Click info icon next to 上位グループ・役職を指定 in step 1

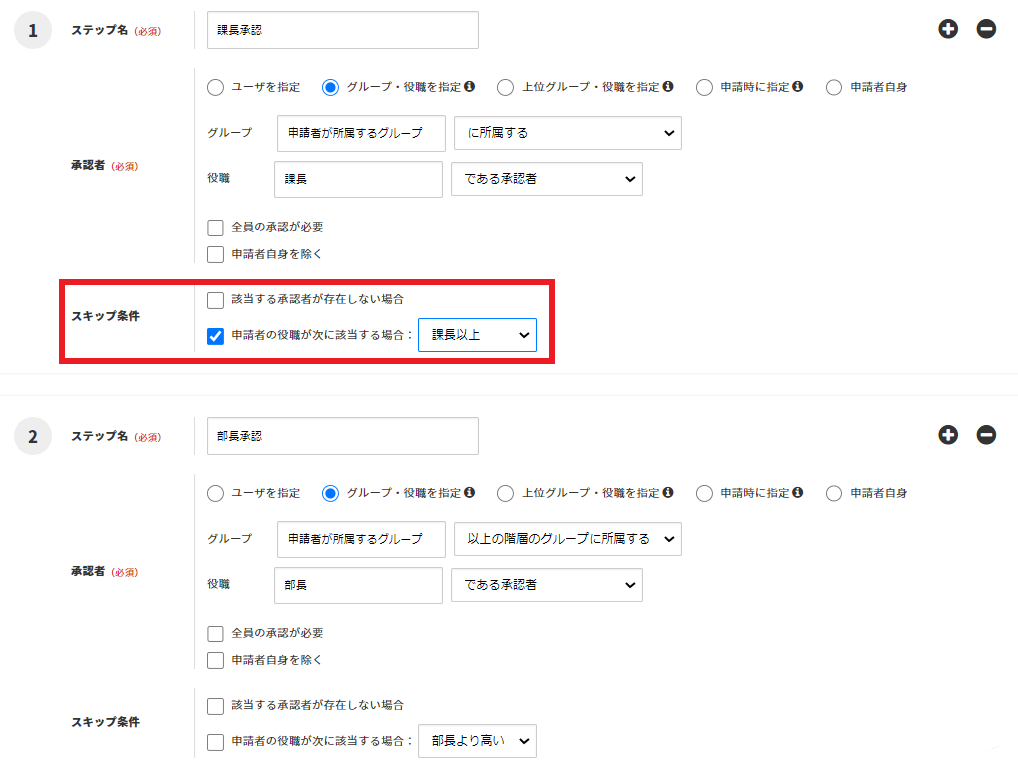click(668, 87)
